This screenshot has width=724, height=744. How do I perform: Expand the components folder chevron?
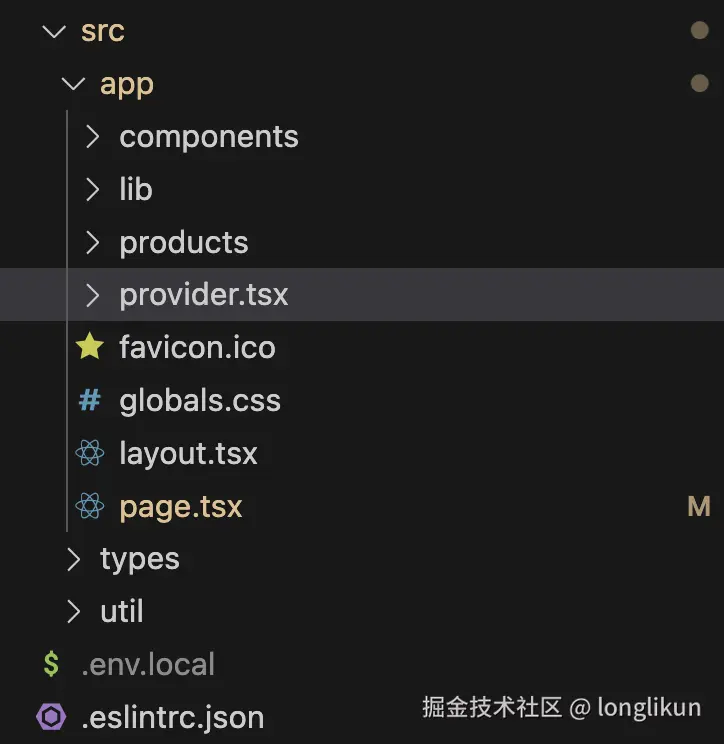(92, 137)
